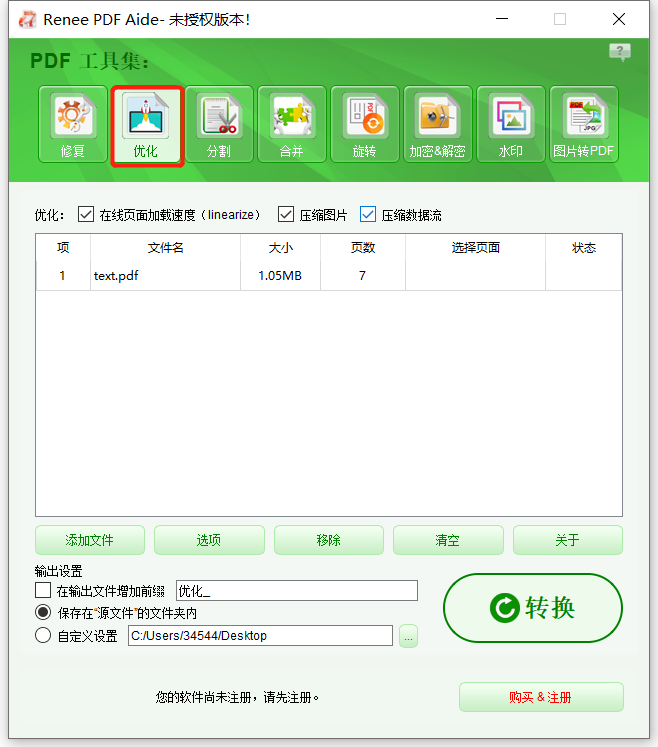Open the 旋转 (Rotate) PDF tool
Image resolution: width=658 pixels, height=747 pixels.
[365, 124]
